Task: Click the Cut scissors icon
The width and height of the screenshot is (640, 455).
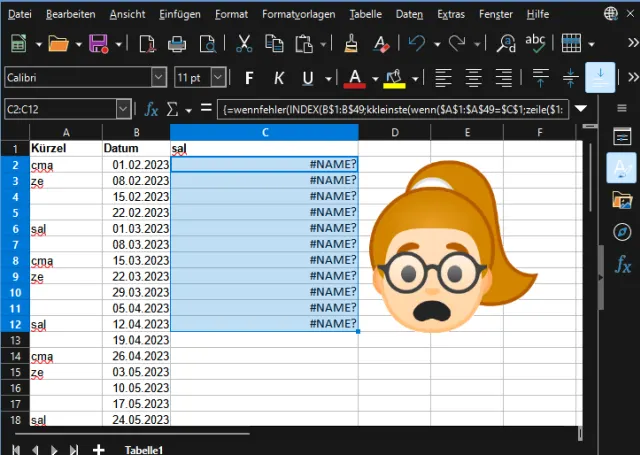Action: (x=243, y=44)
